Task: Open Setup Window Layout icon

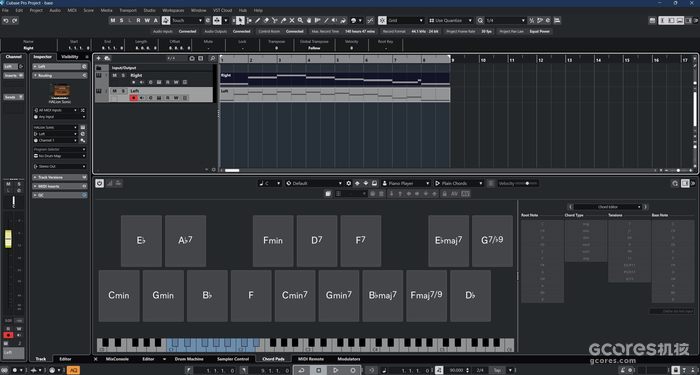Action: tap(652, 21)
